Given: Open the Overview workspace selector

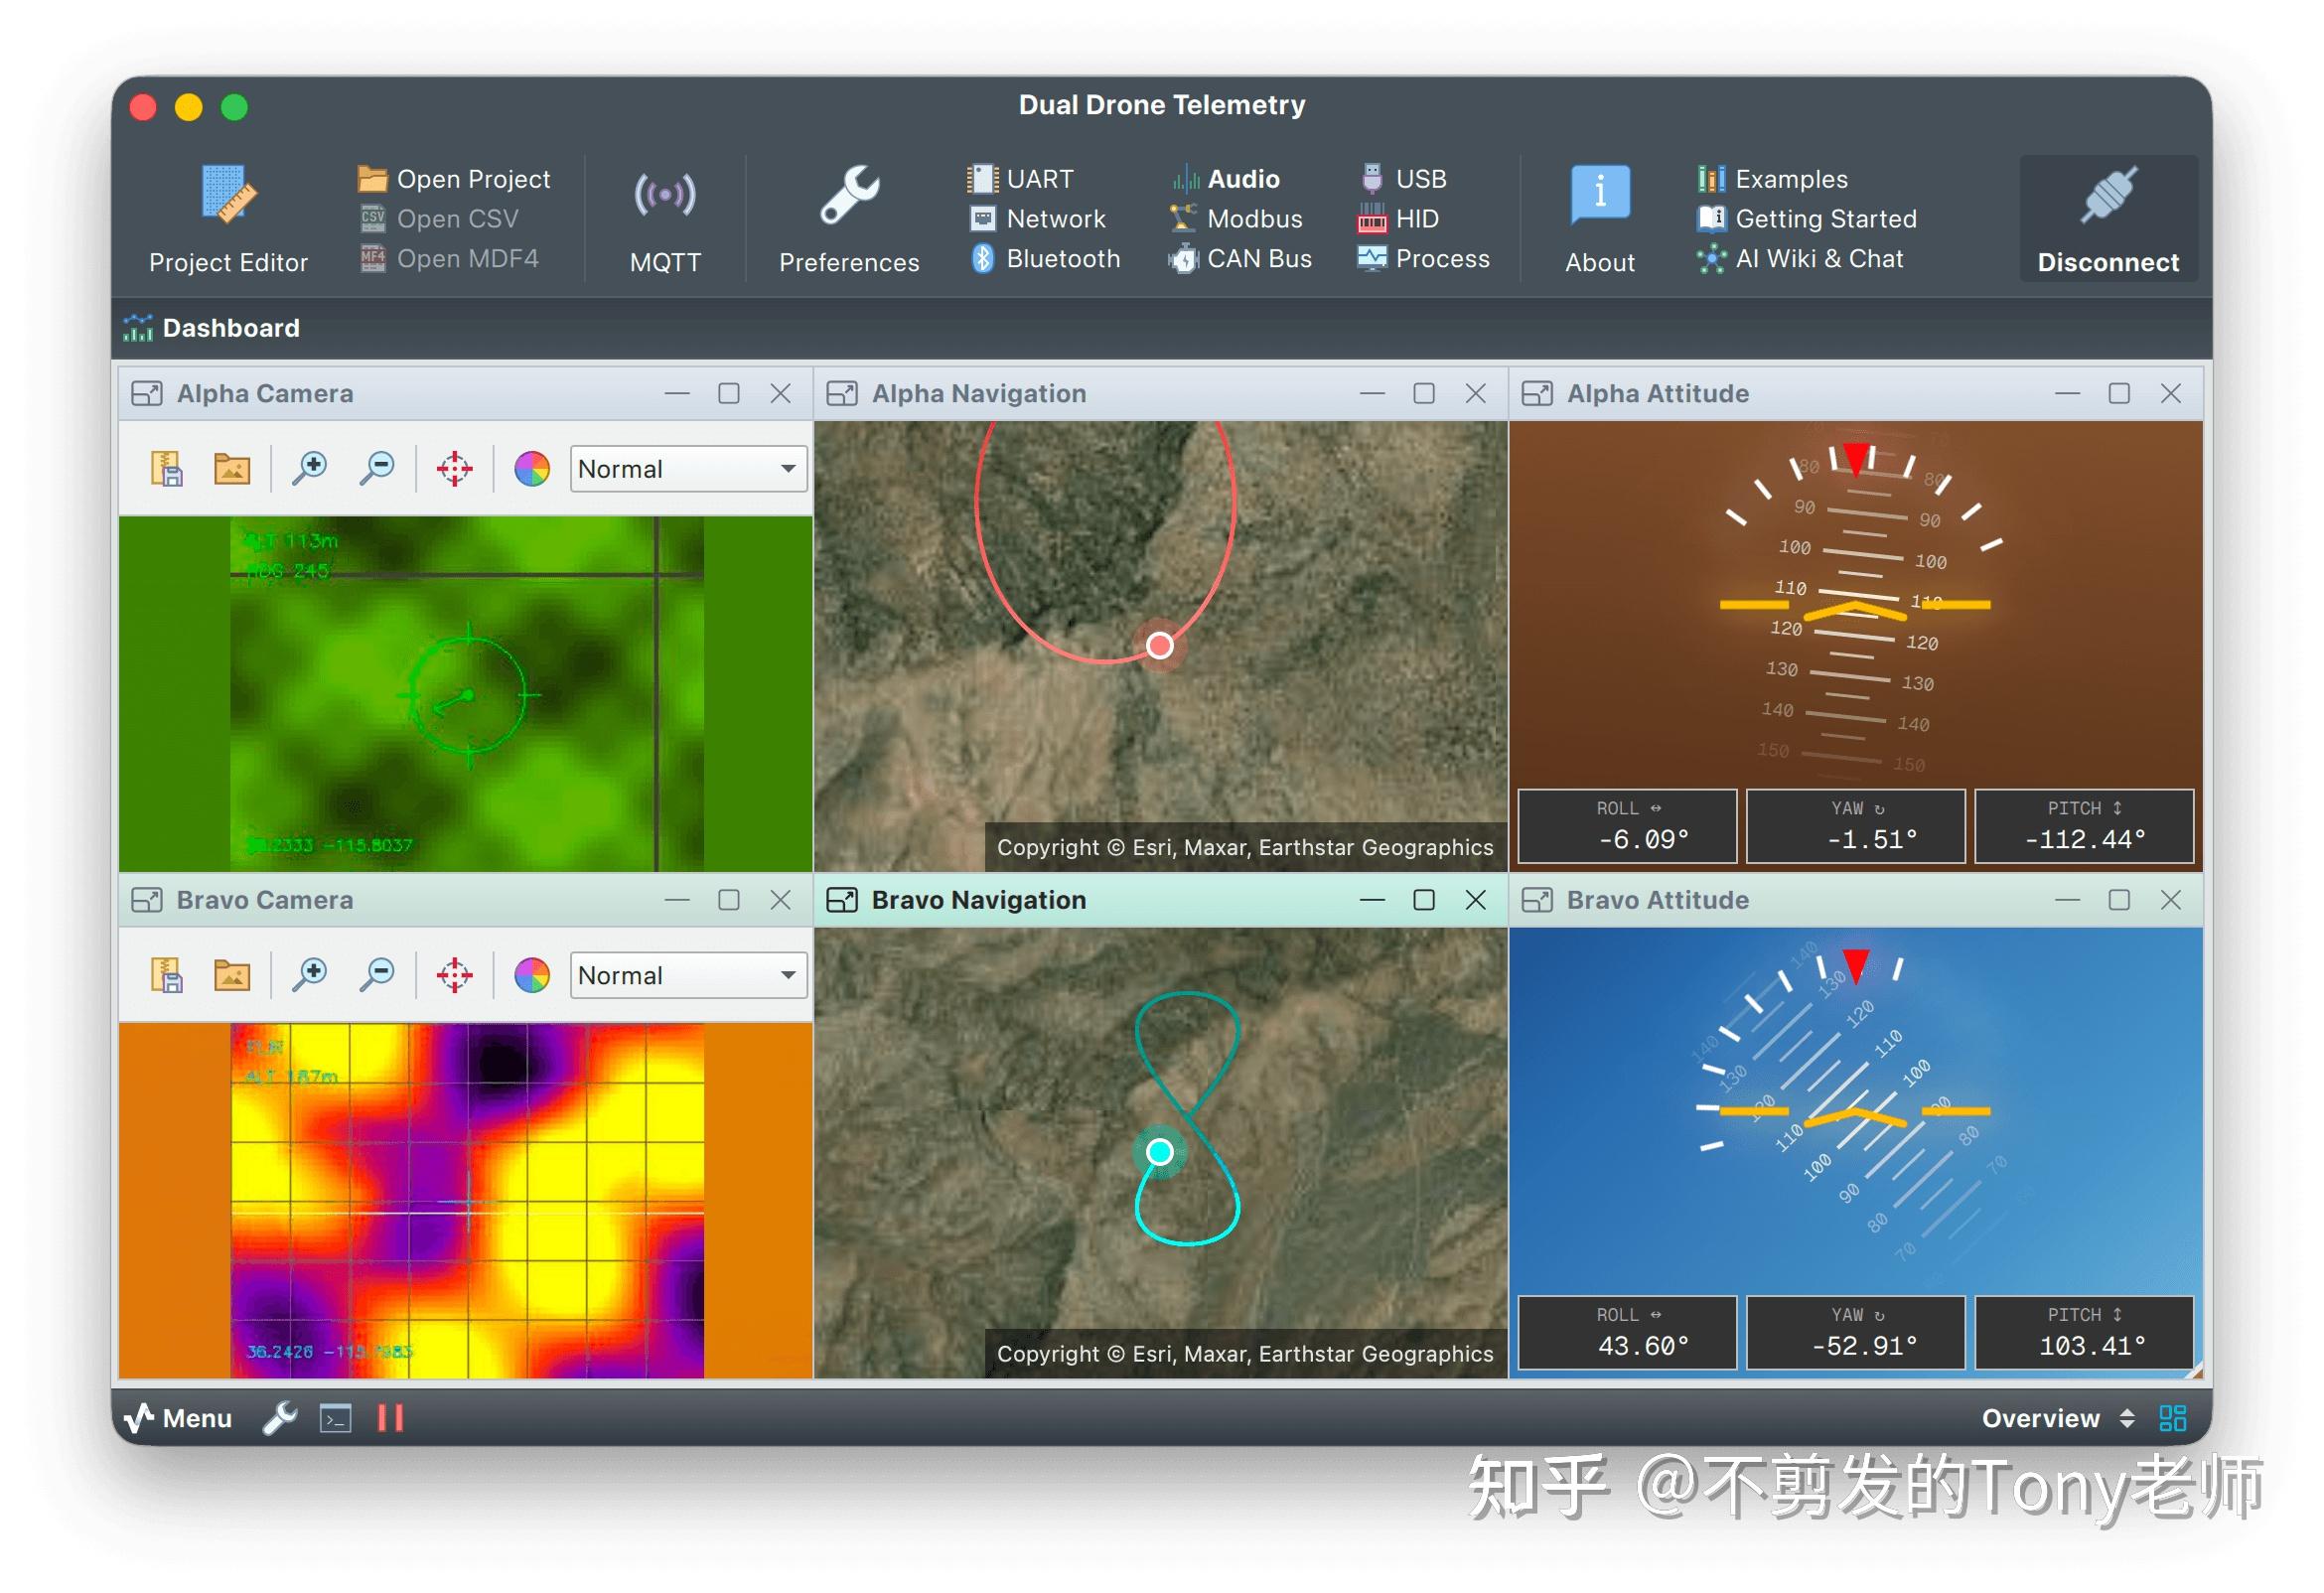Looking at the screenshot, I should pyautogui.click(x=2057, y=1418).
